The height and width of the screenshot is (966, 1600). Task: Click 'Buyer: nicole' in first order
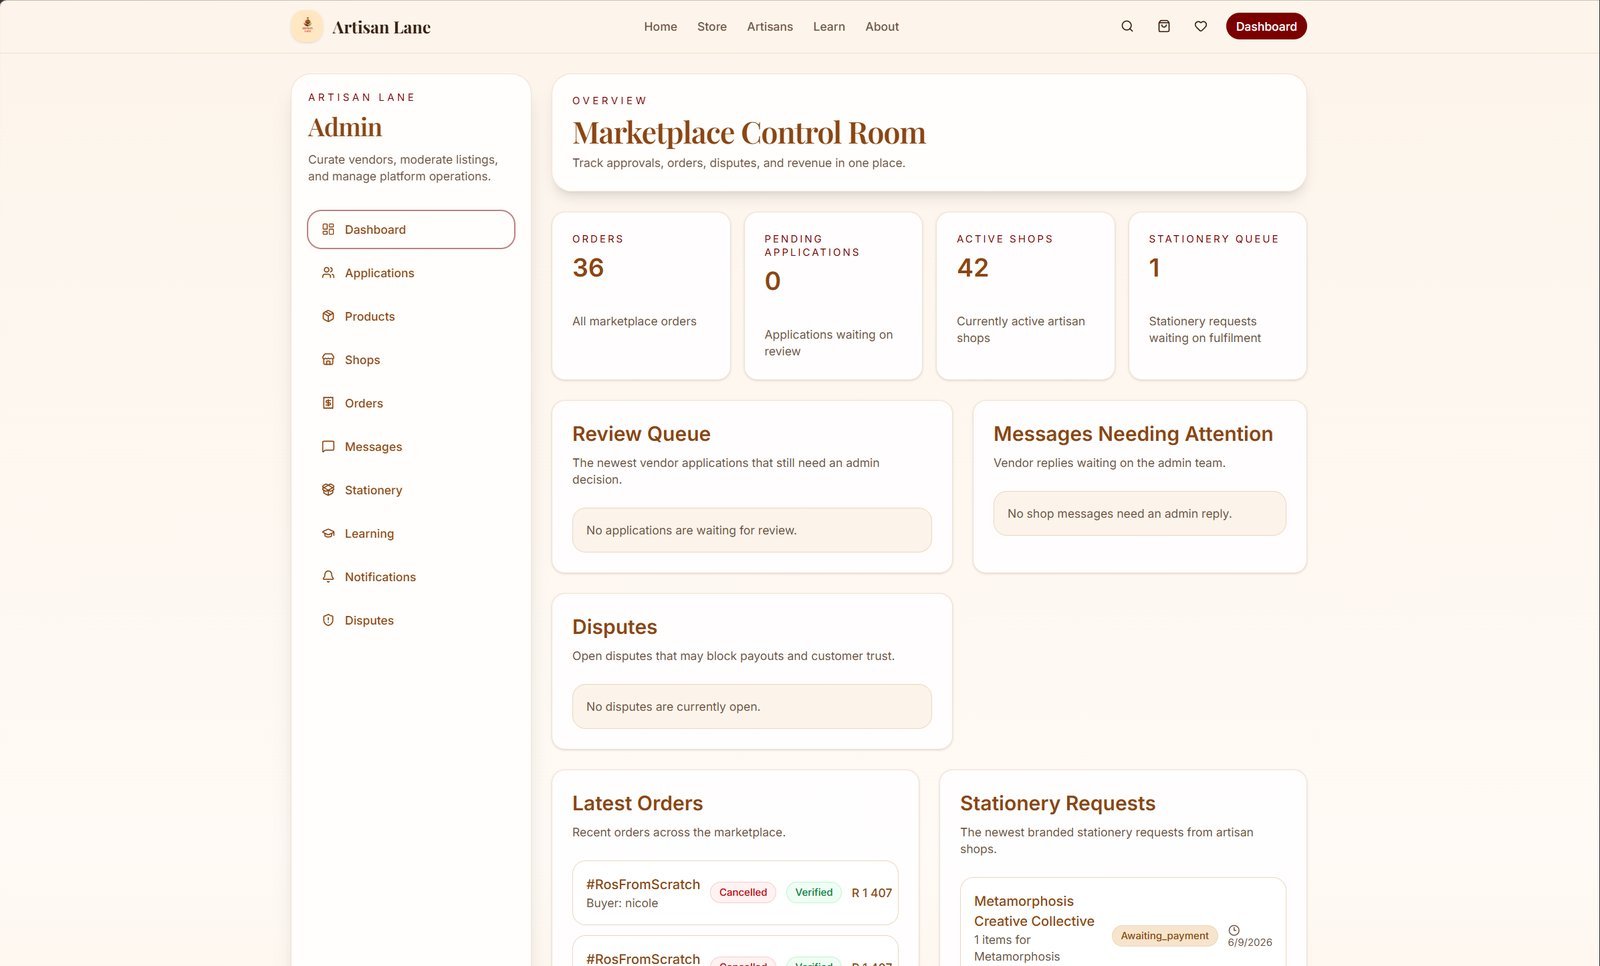[x=622, y=903]
